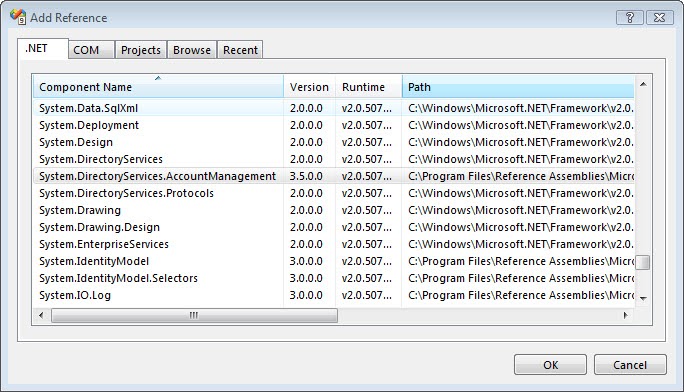Click the Add Reference title bar icon
Viewport: 684px width, 392px height.
click(x=18, y=17)
